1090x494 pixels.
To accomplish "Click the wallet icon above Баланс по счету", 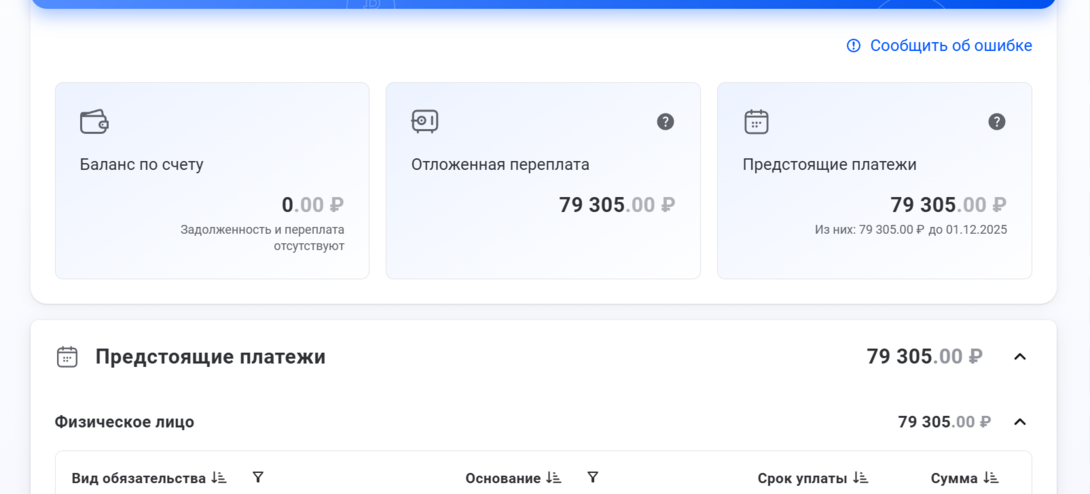I will coord(94,122).
